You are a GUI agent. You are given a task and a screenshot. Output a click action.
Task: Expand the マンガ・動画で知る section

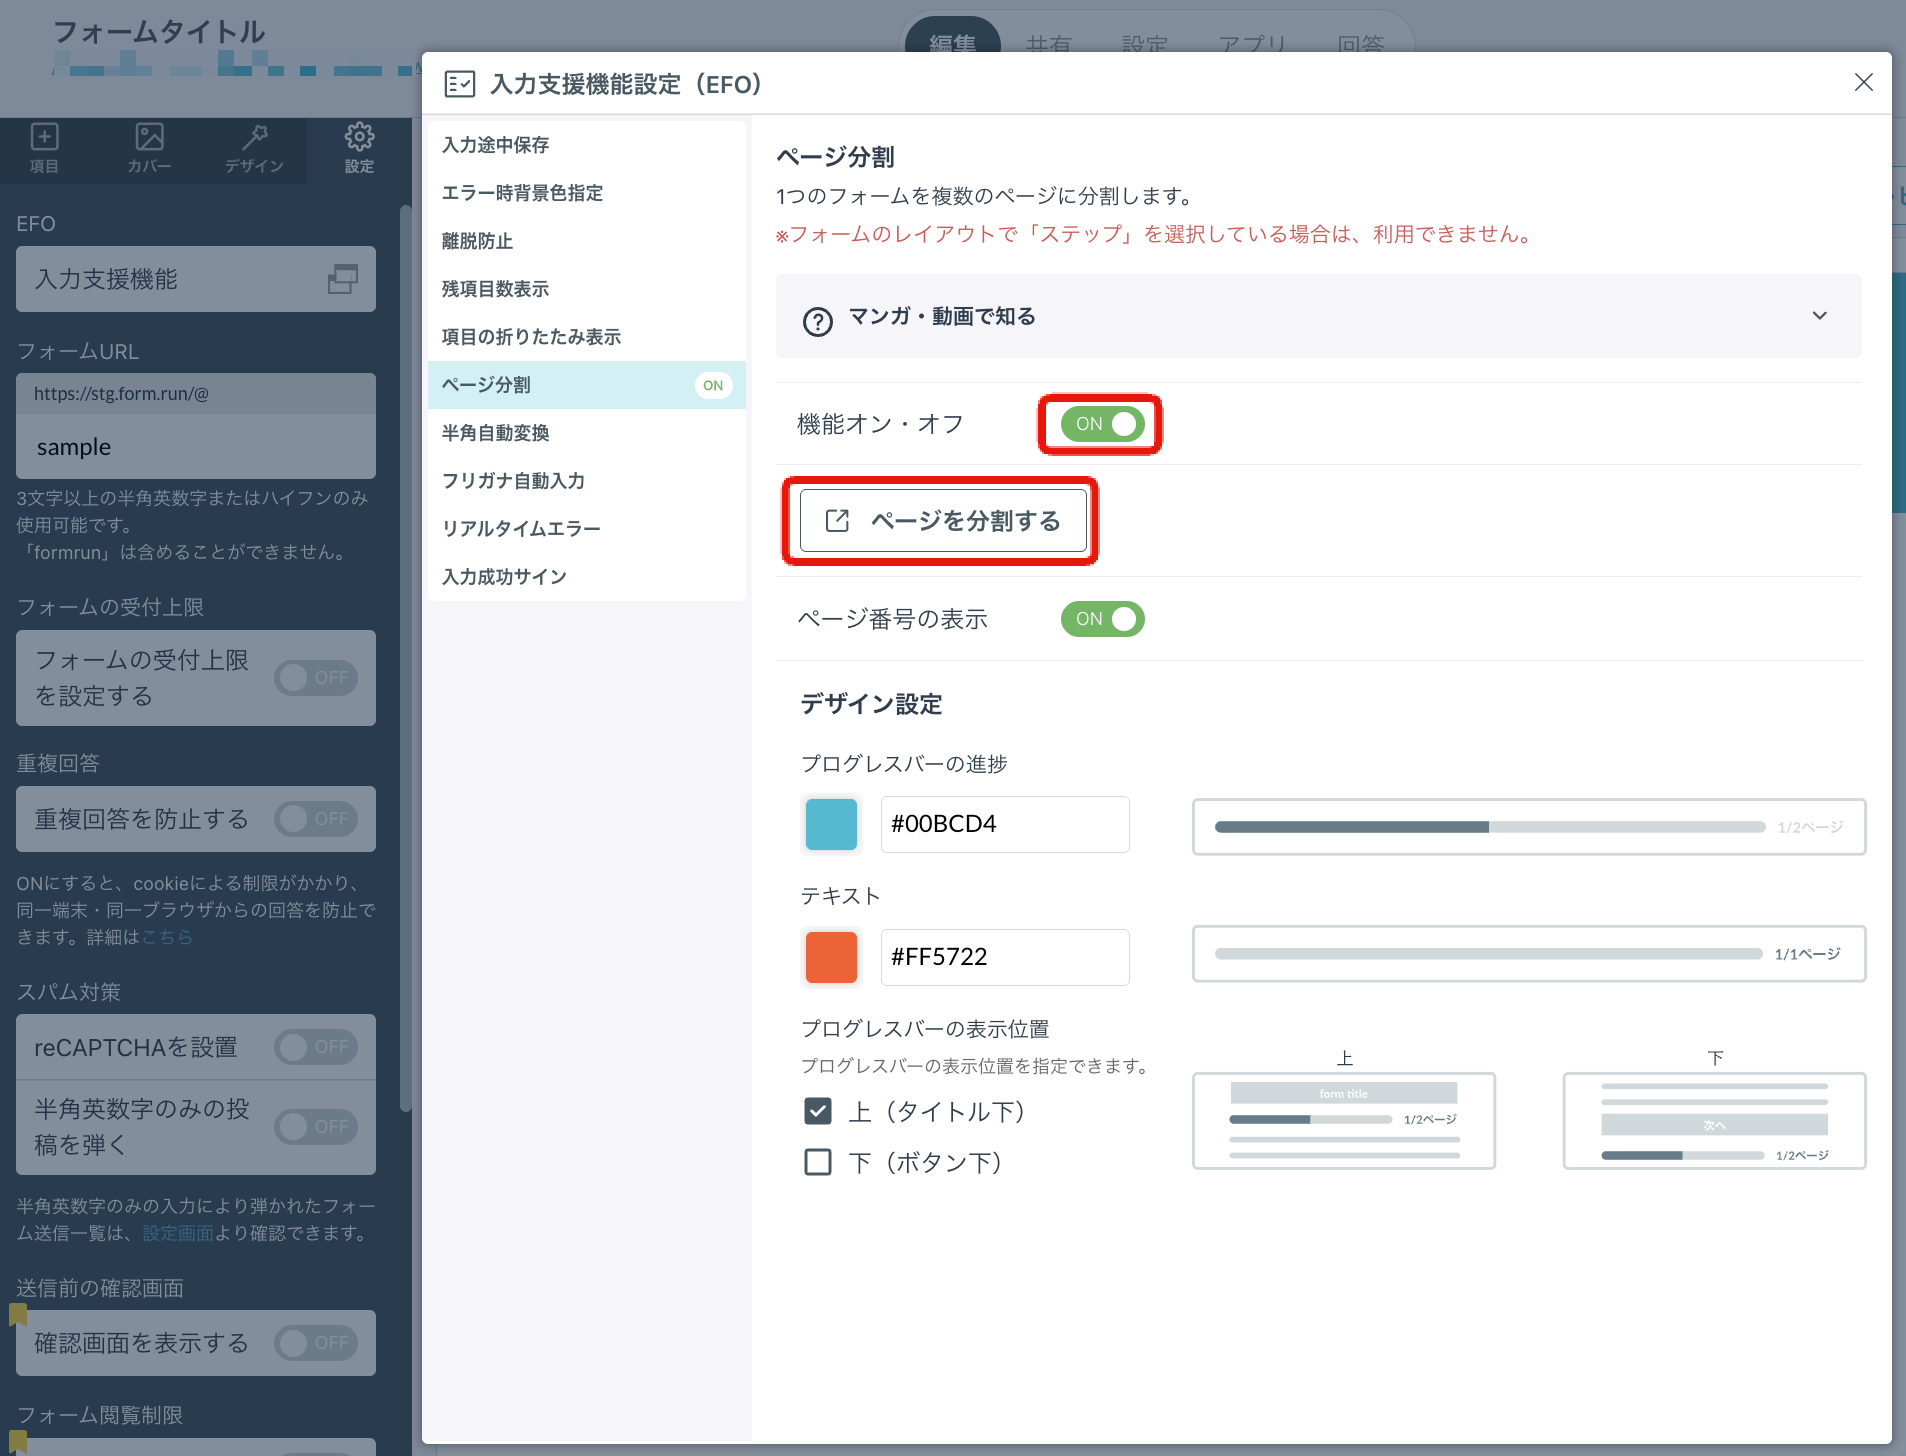coord(1318,316)
